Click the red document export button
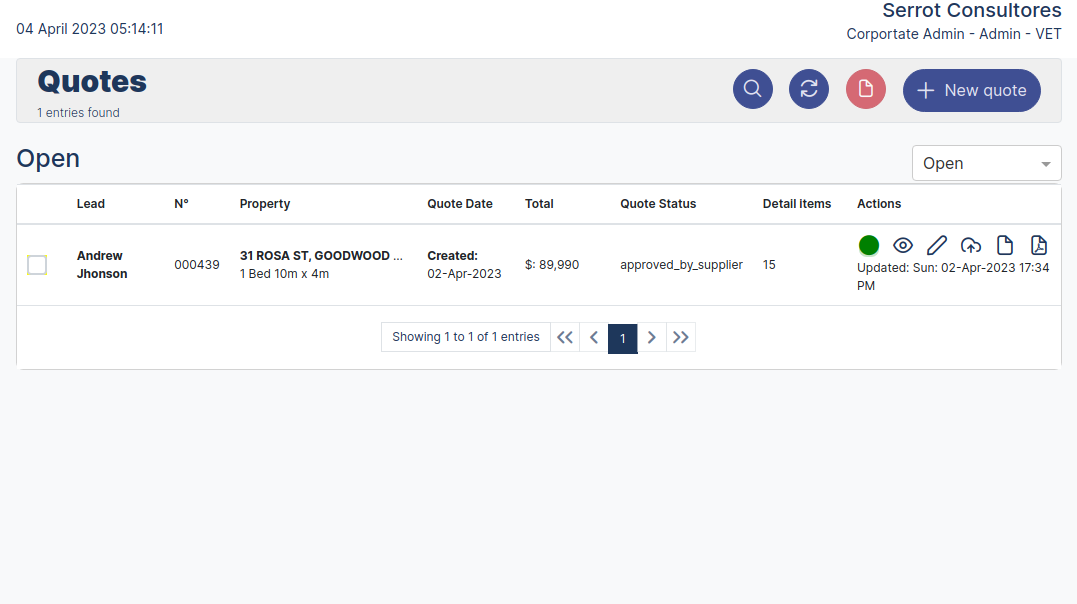 coord(866,89)
